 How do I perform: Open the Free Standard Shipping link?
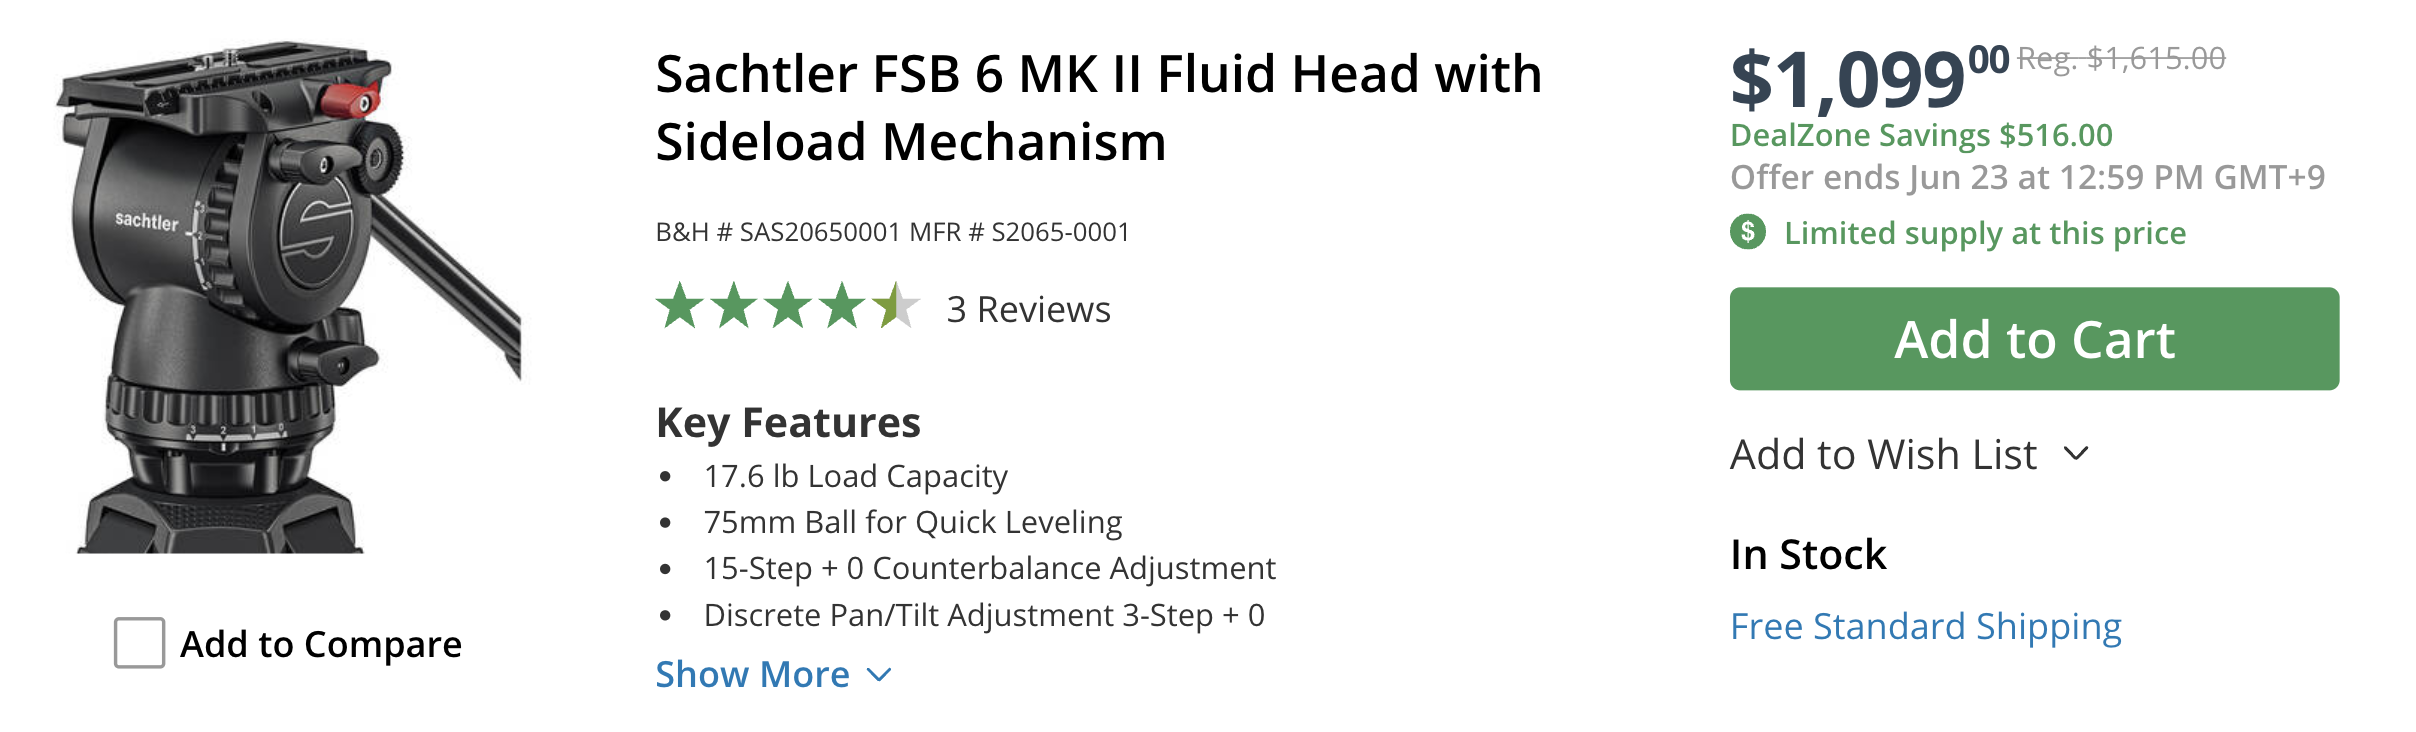[1925, 627]
